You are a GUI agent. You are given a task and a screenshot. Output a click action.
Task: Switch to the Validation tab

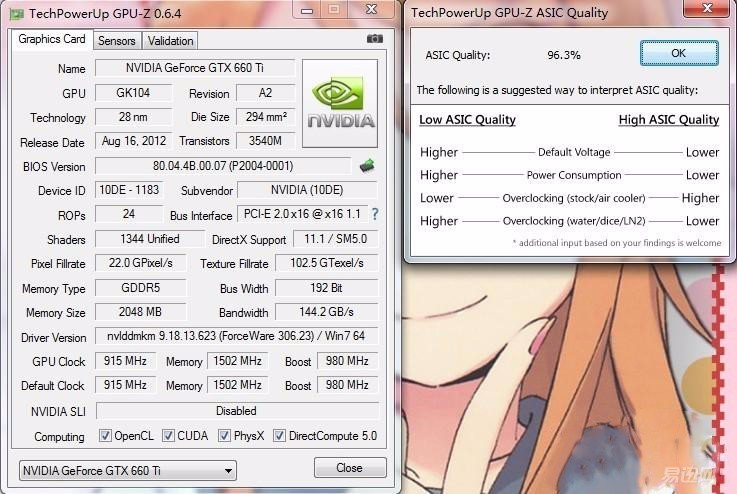[x=170, y=41]
